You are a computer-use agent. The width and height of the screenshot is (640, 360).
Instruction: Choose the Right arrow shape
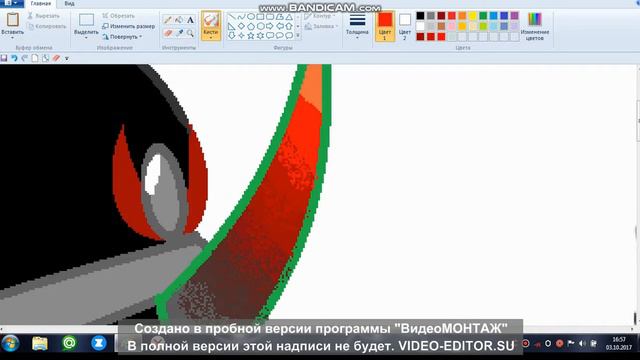coord(270,26)
